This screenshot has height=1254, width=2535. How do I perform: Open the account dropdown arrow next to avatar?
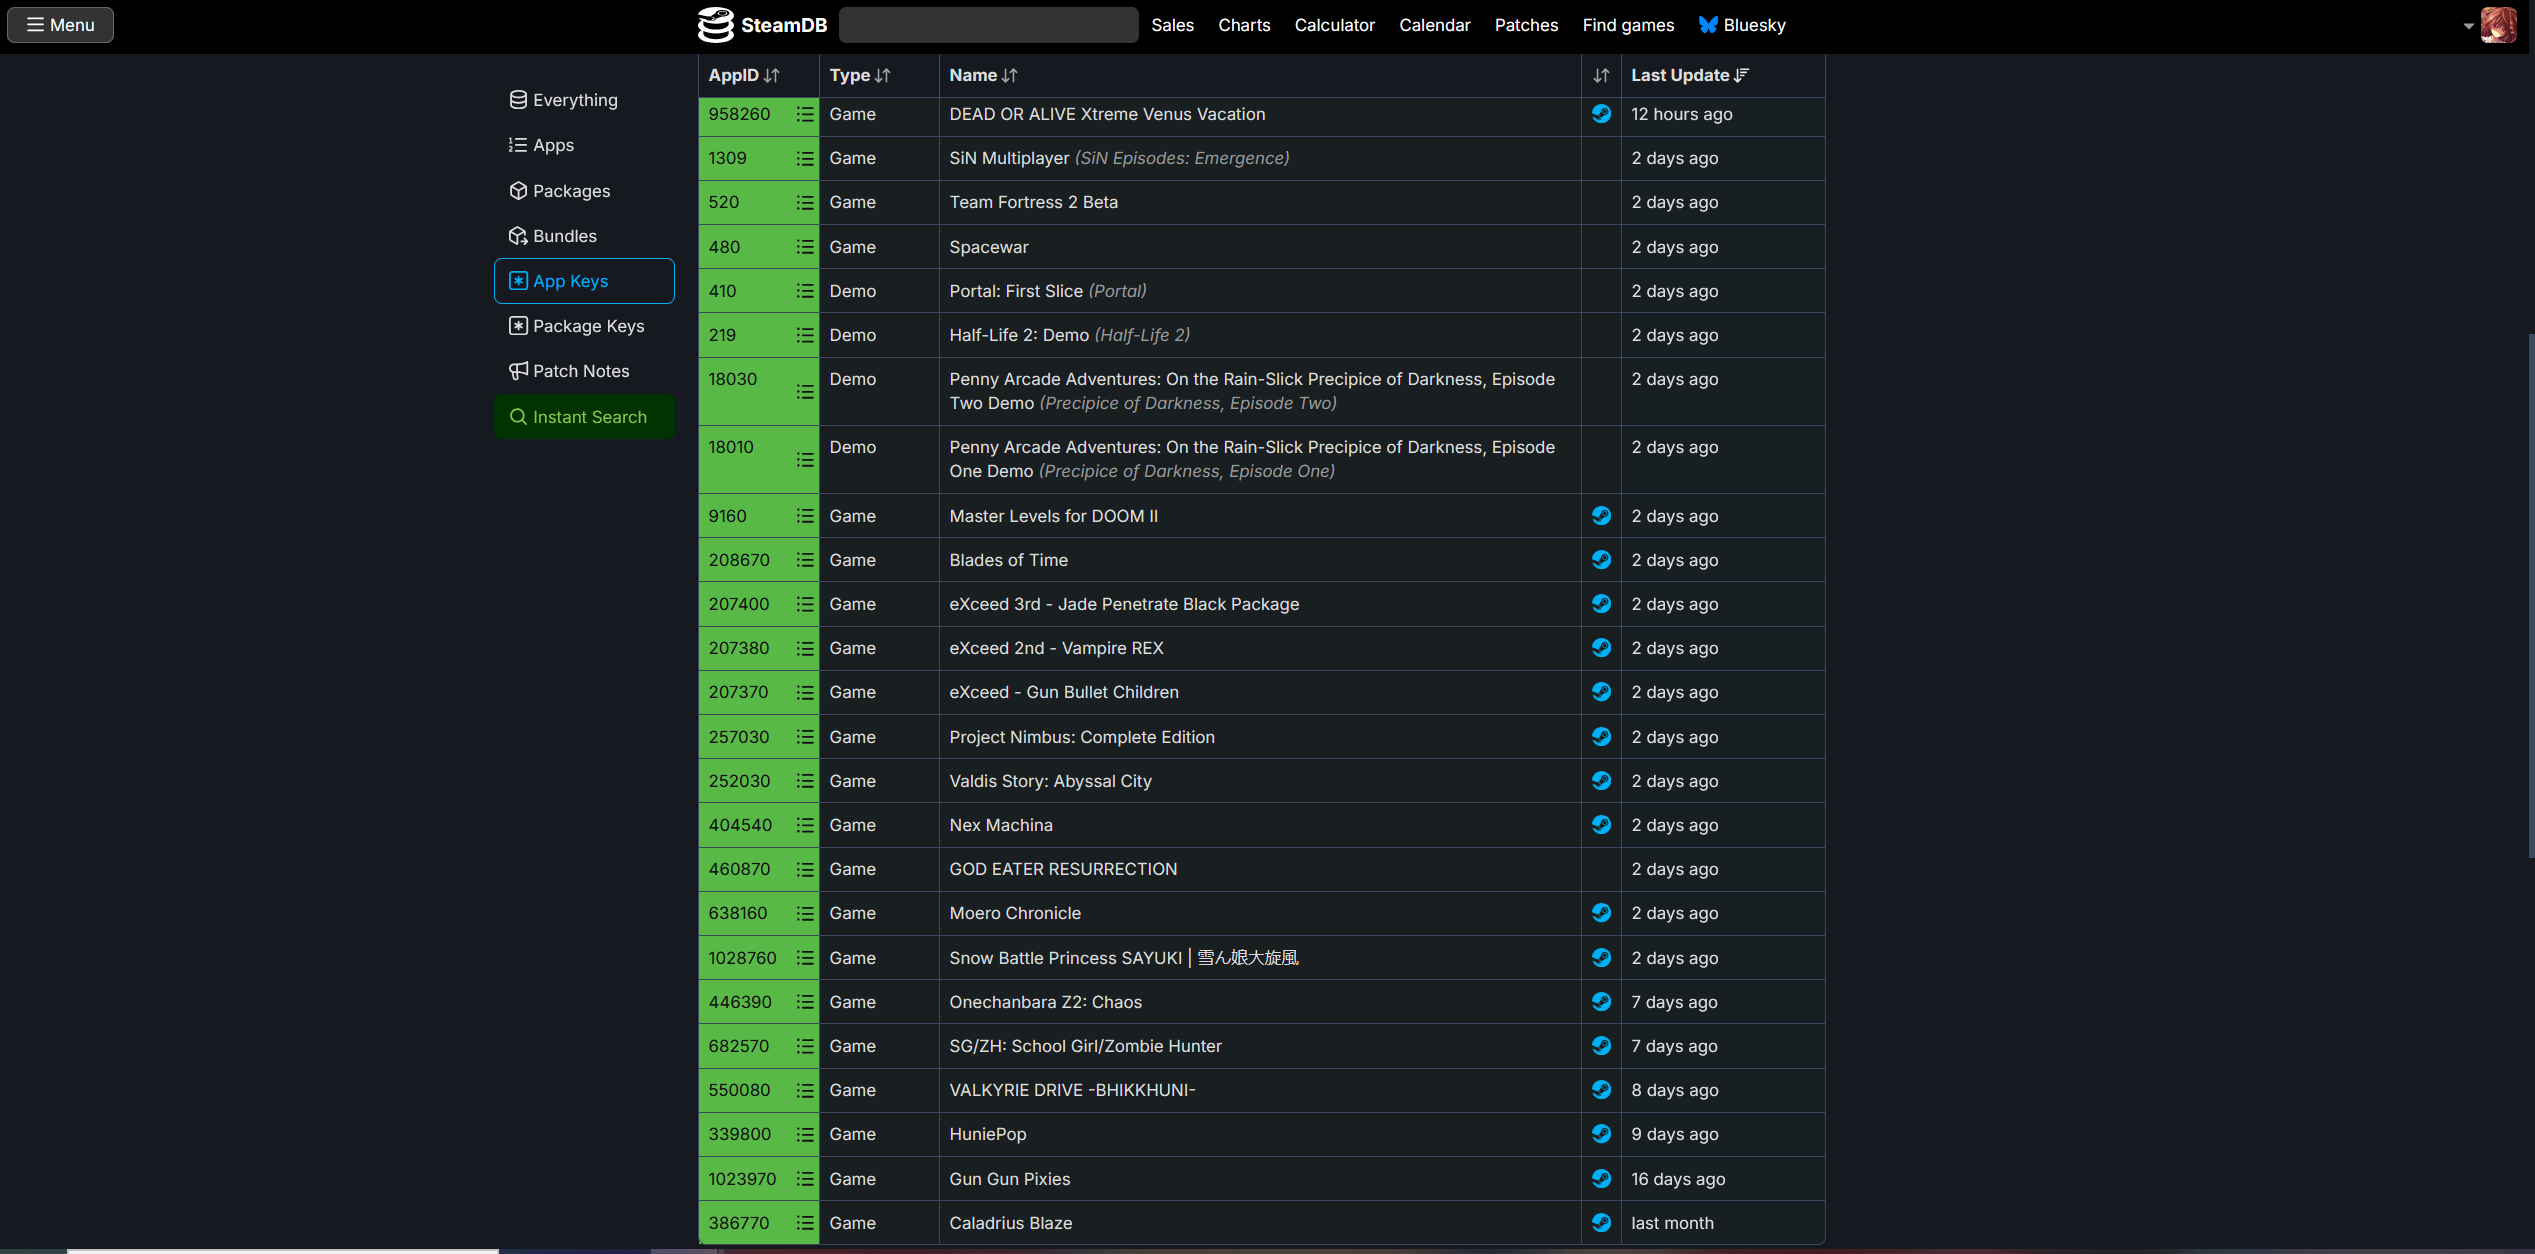point(2468,26)
